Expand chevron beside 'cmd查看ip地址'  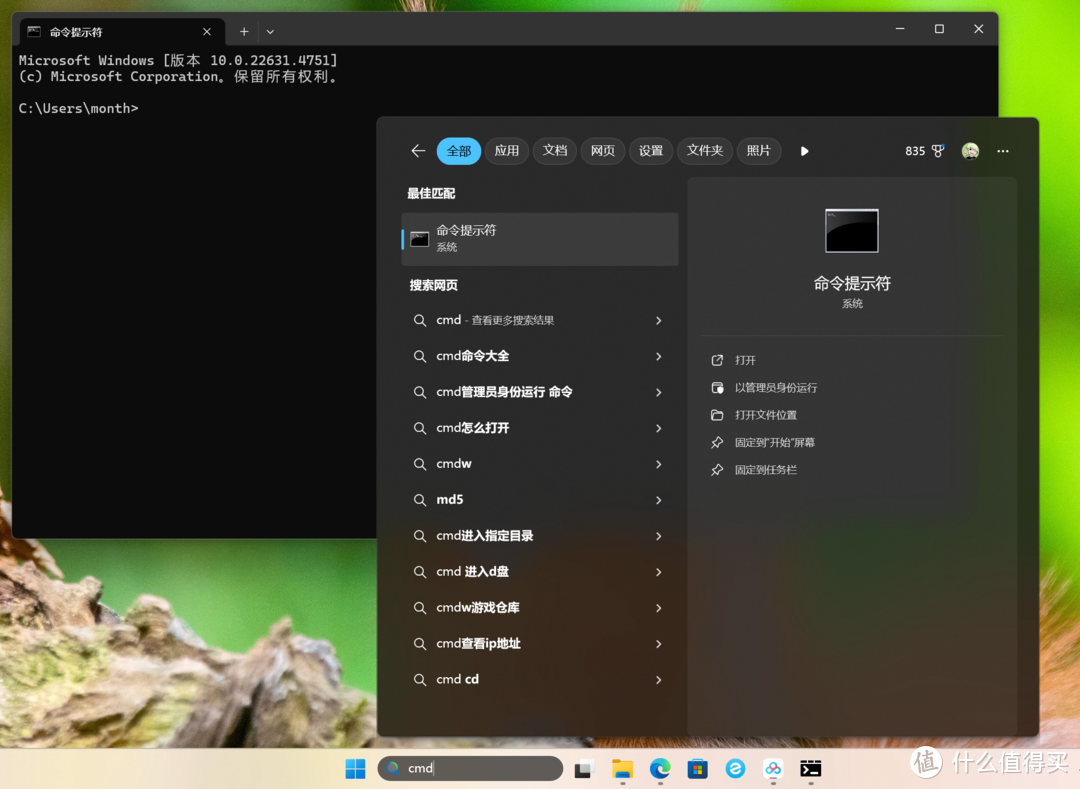(658, 643)
